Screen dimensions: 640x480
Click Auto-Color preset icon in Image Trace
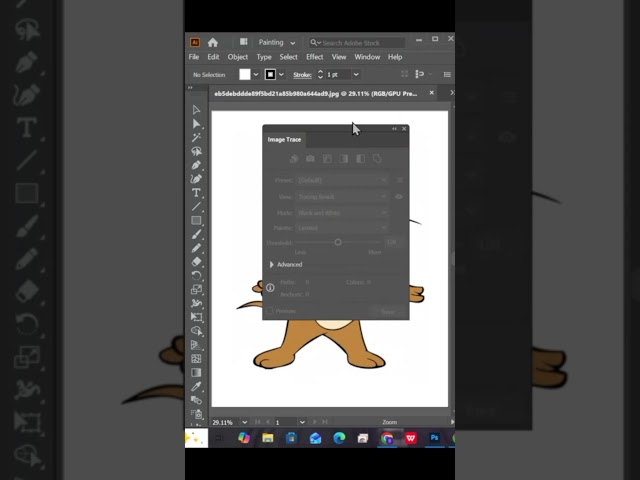pyautogui.click(x=294, y=159)
